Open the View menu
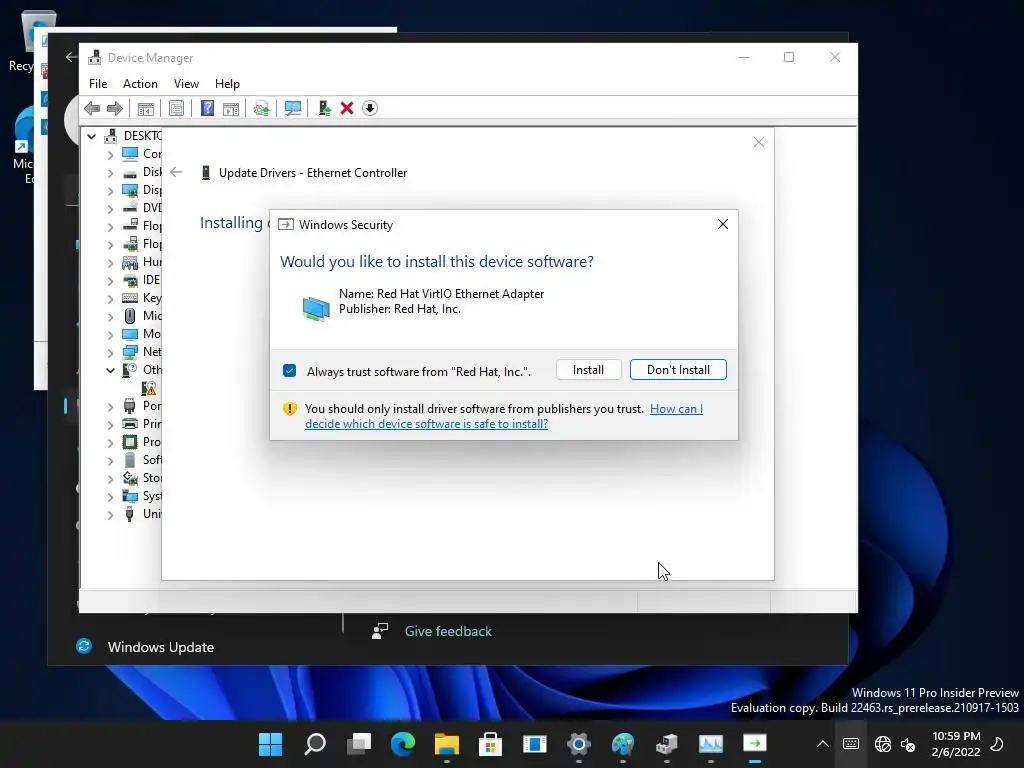1024x768 pixels. click(x=186, y=84)
